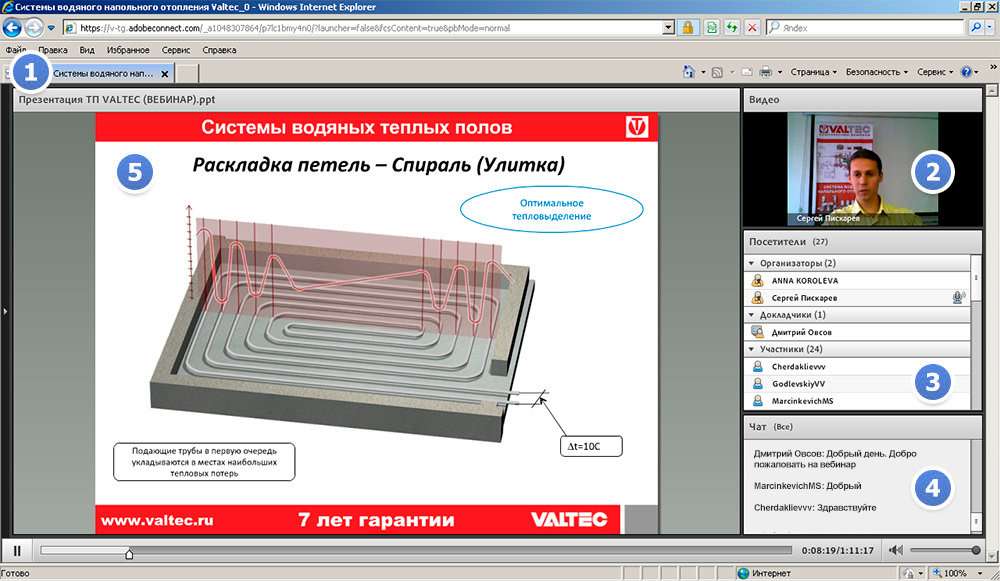
Task: Click the Read mail icon
Action: click(747, 72)
